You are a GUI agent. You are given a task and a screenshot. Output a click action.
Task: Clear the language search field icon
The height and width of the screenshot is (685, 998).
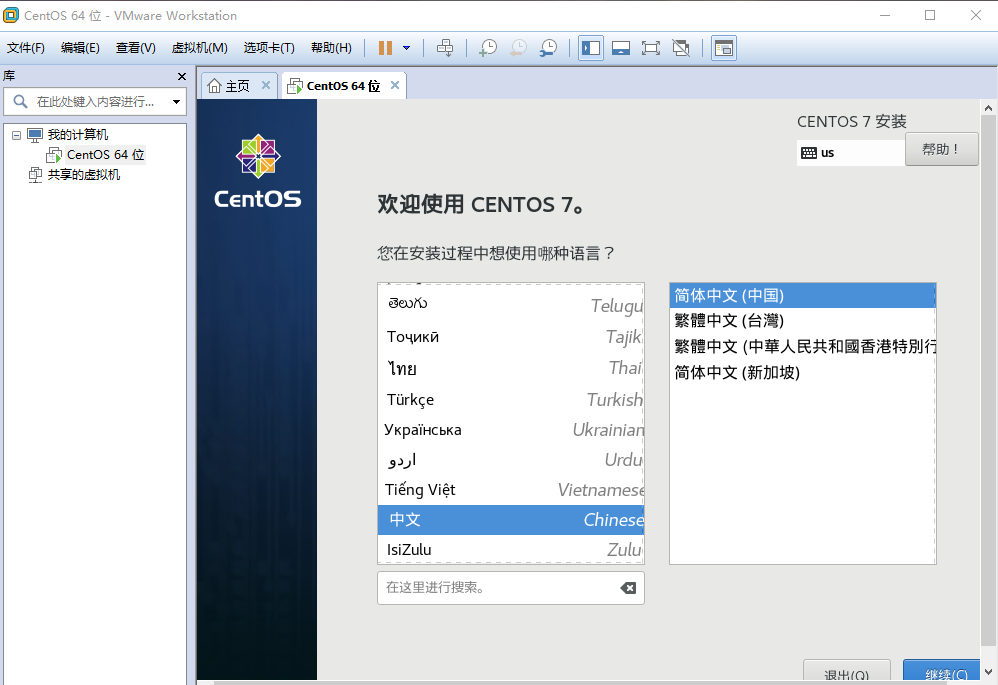(x=628, y=588)
